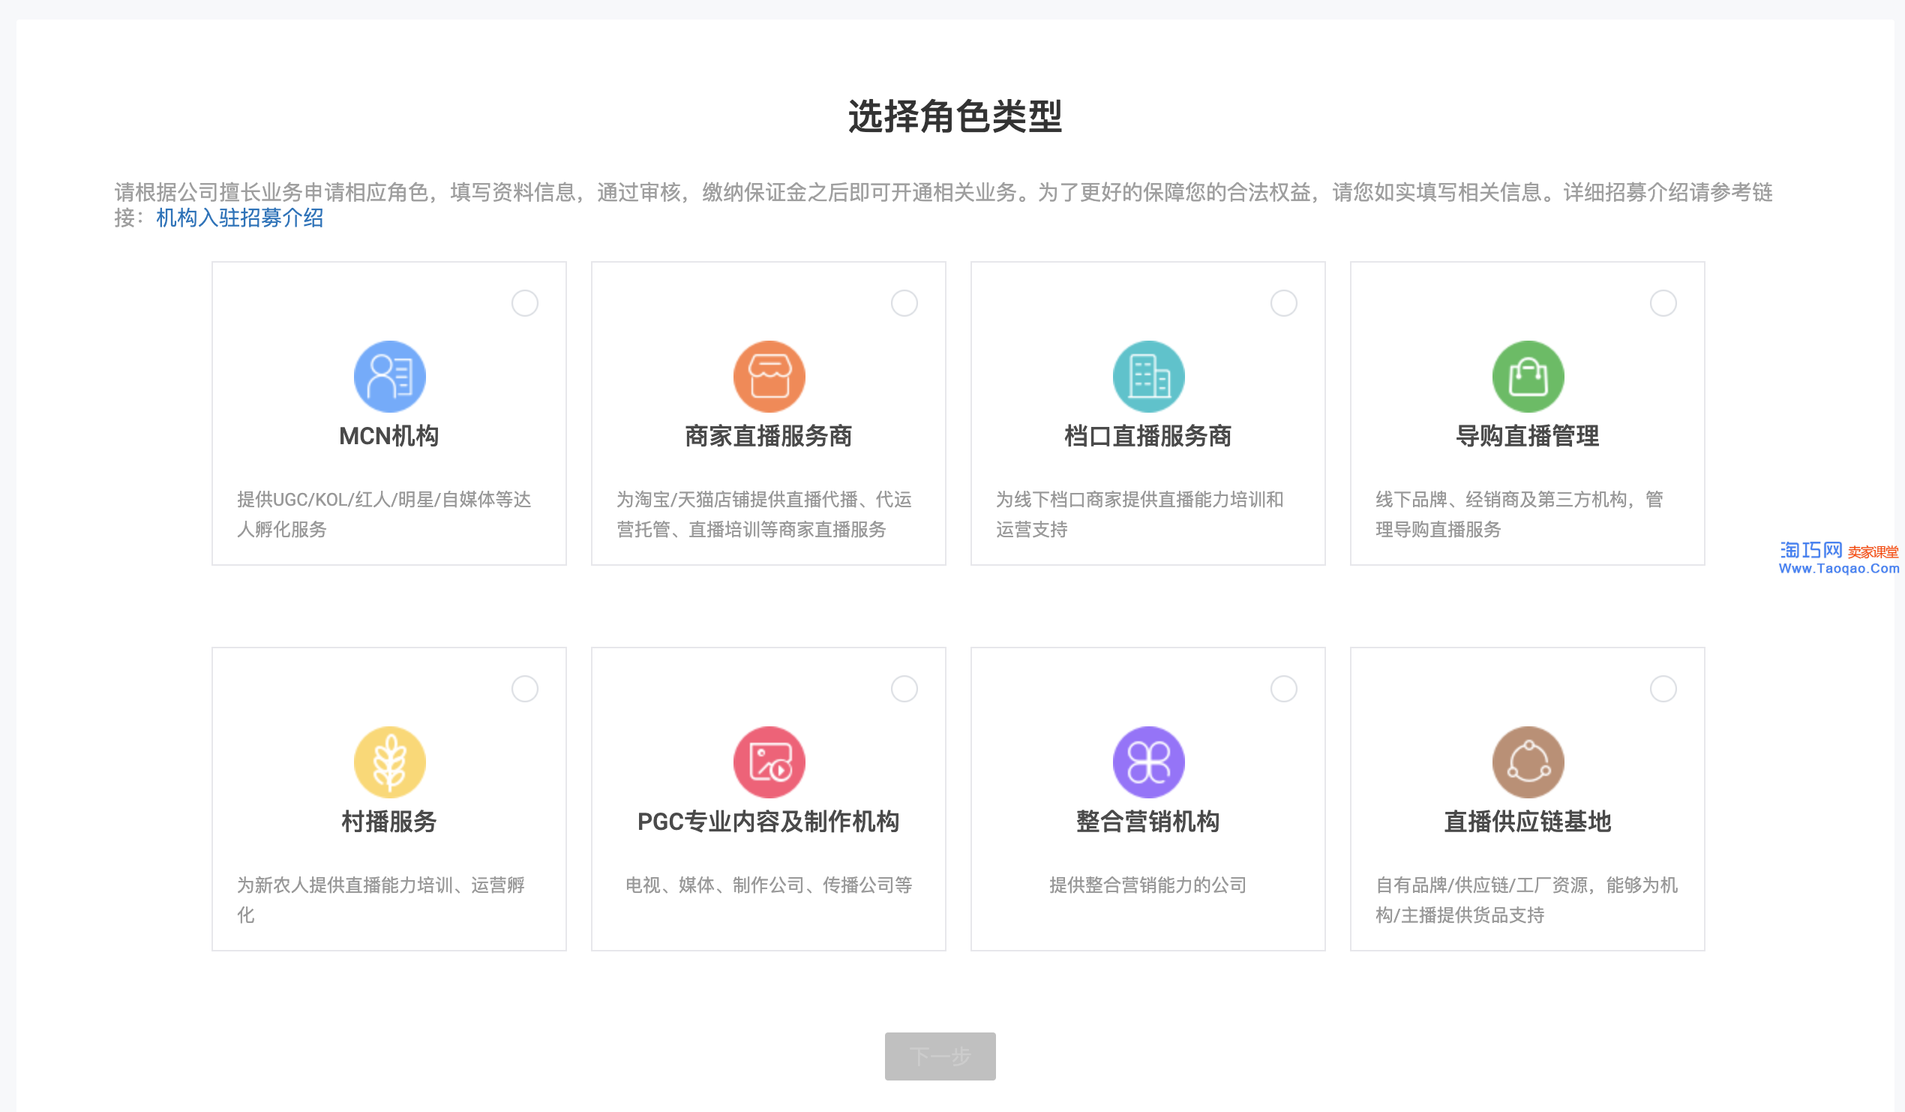
Task: Select the MCN机构 radio button
Action: coord(525,303)
